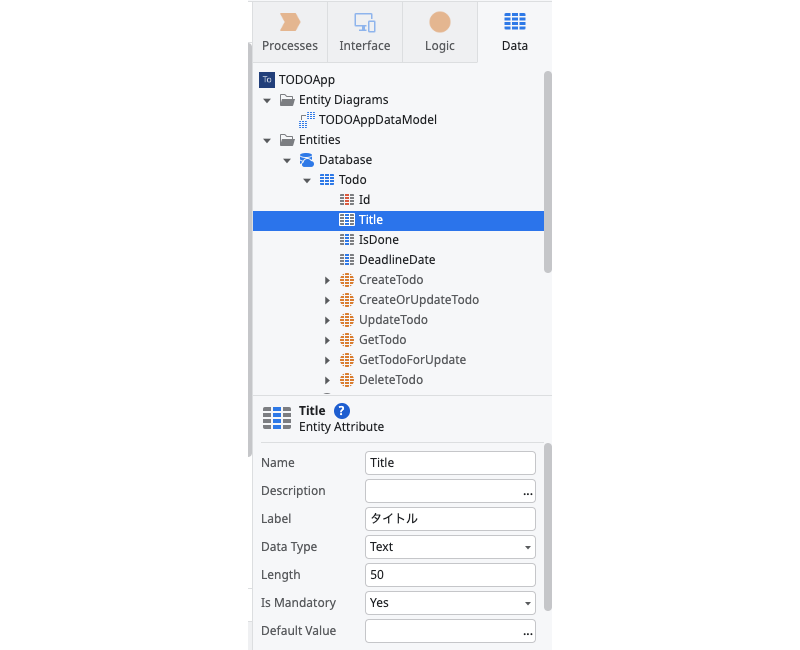Open the TODOAppDataModel diagram icon
800x650 pixels.
307,120
